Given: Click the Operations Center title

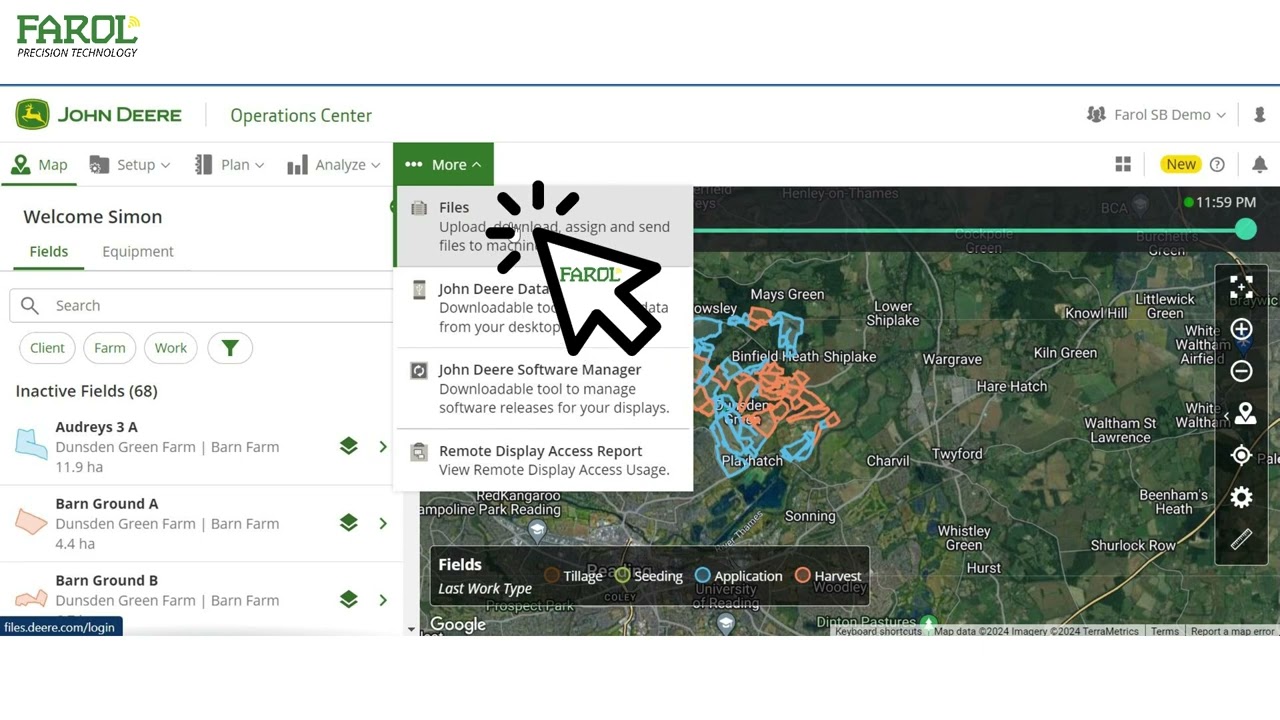Looking at the screenshot, I should pos(301,115).
